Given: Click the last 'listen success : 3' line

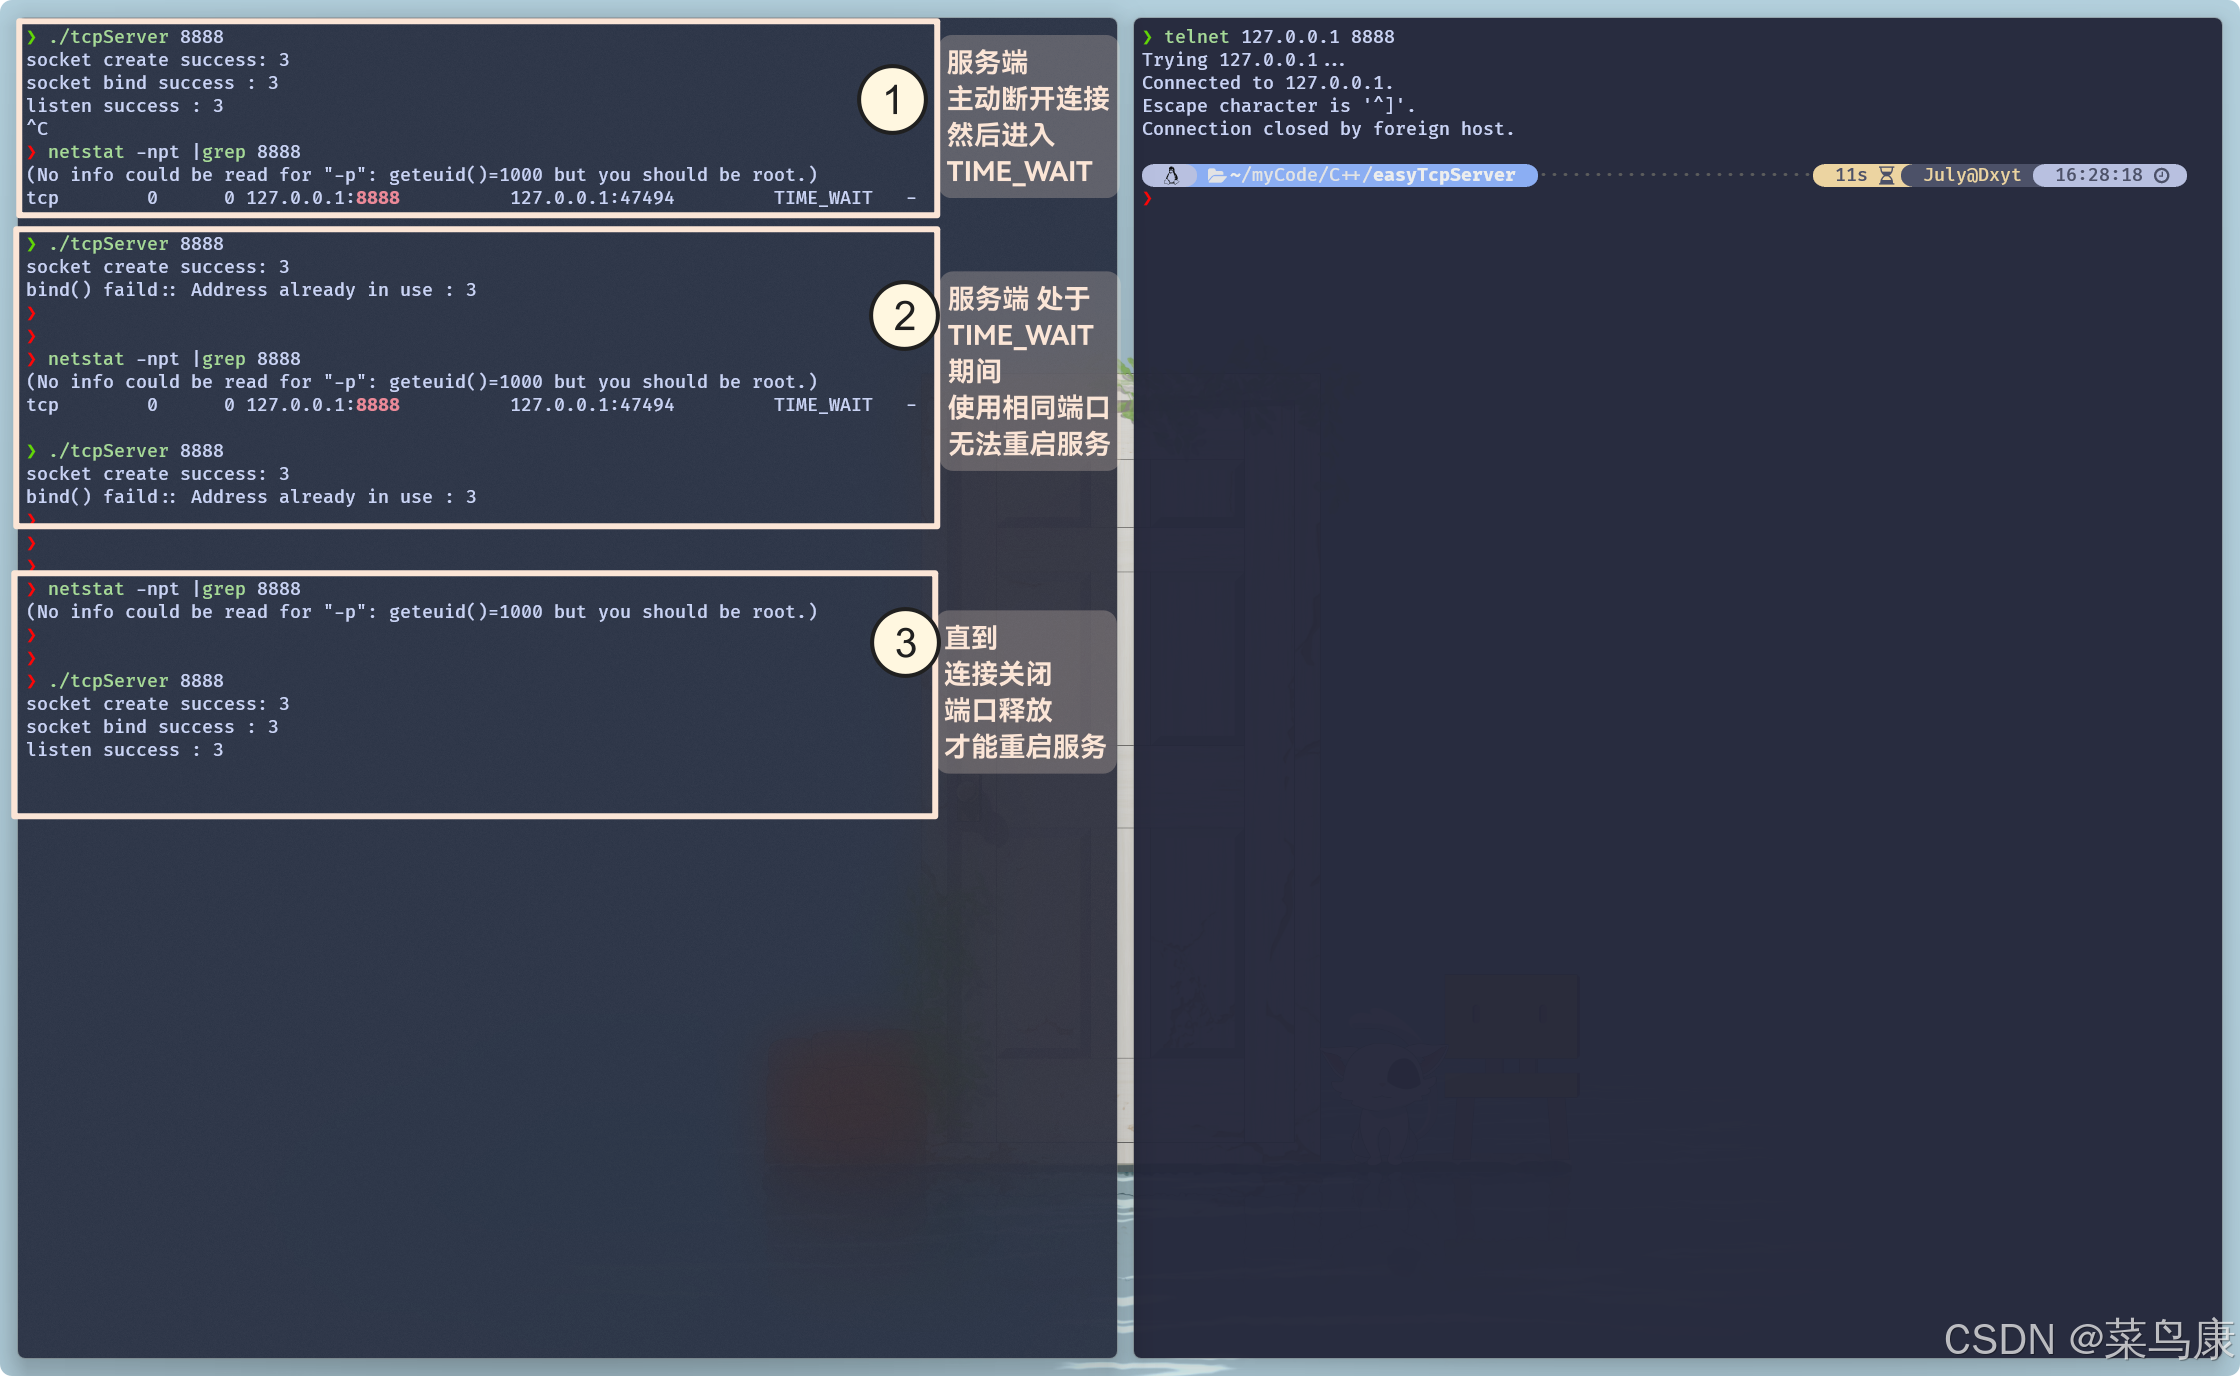Looking at the screenshot, I should coord(125,750).
